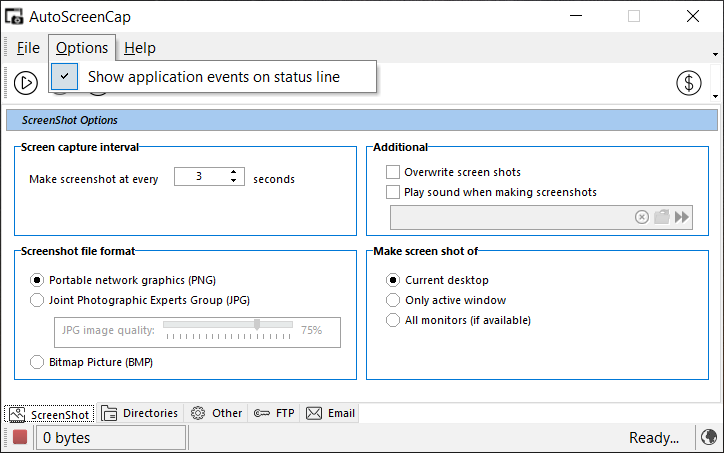724x453 pixels.
Task: Enable Play sound when making screenshots
Action: (393, 192)
